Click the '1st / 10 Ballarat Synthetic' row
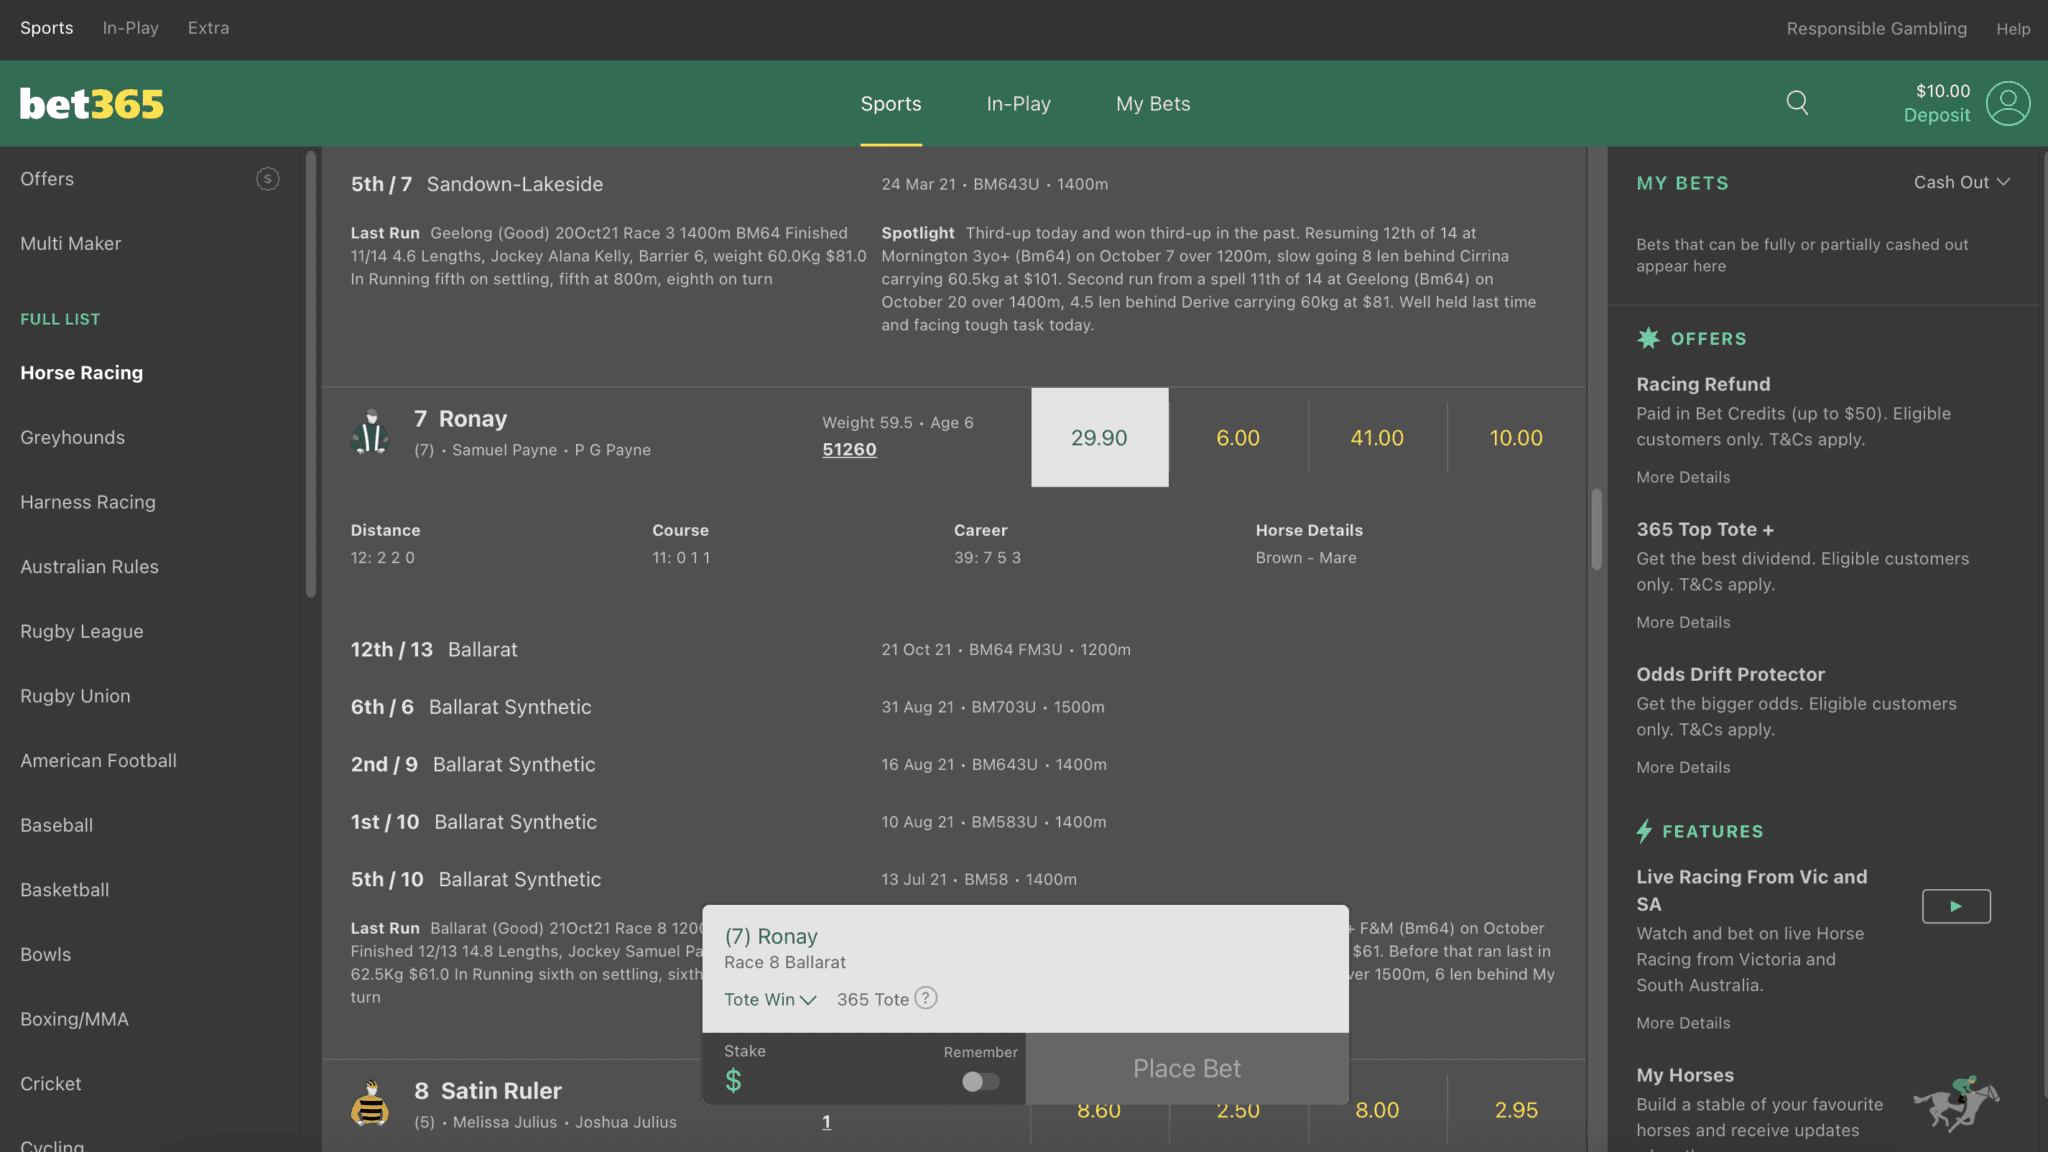Viewport: 2048px width, 1152px height. (x=954, y=822)
